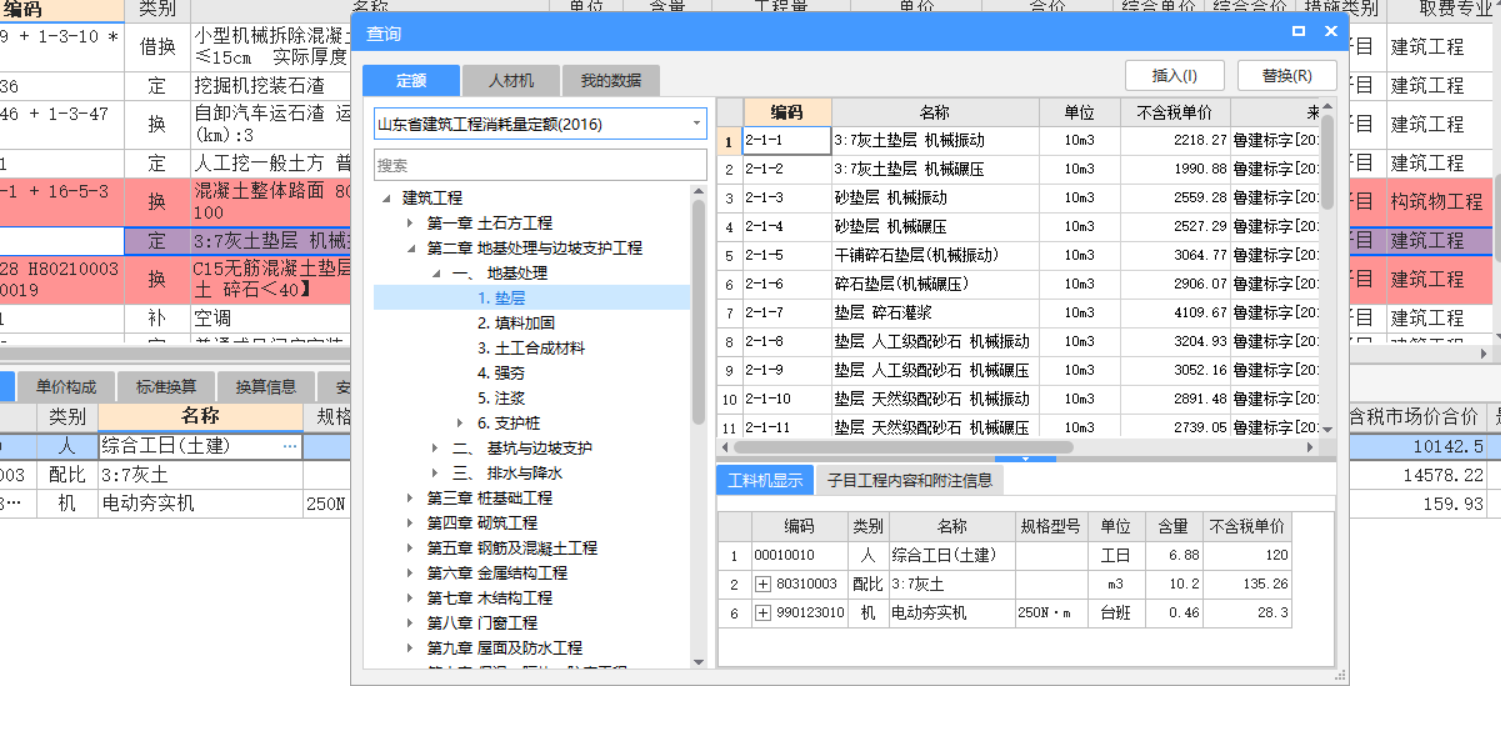Select tree item 3. 土工合成材料
Screen dimensions: 1501x744
pyautogui.click(x=531, y=348)
